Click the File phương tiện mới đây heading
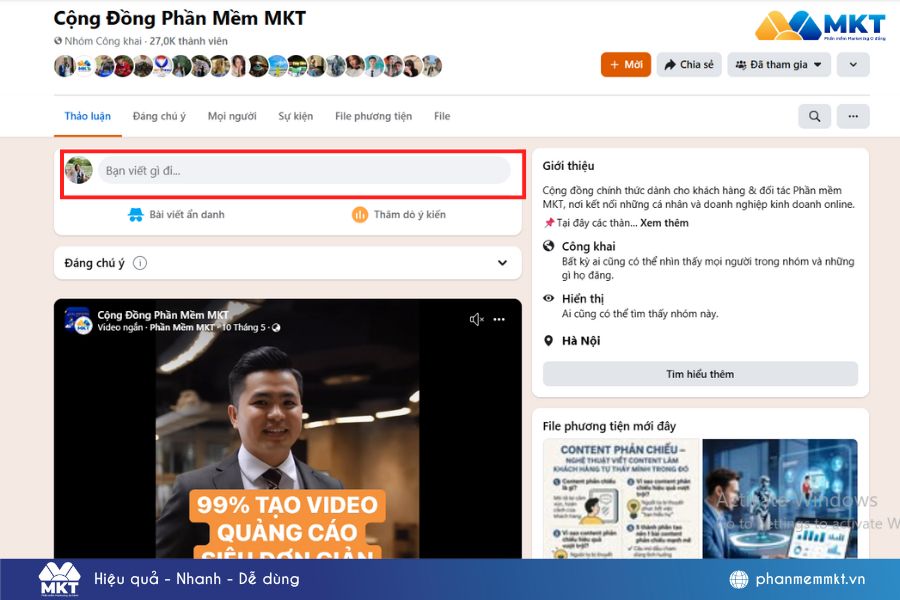Viewport: 900px width, 600px height. tap(609, 426)
